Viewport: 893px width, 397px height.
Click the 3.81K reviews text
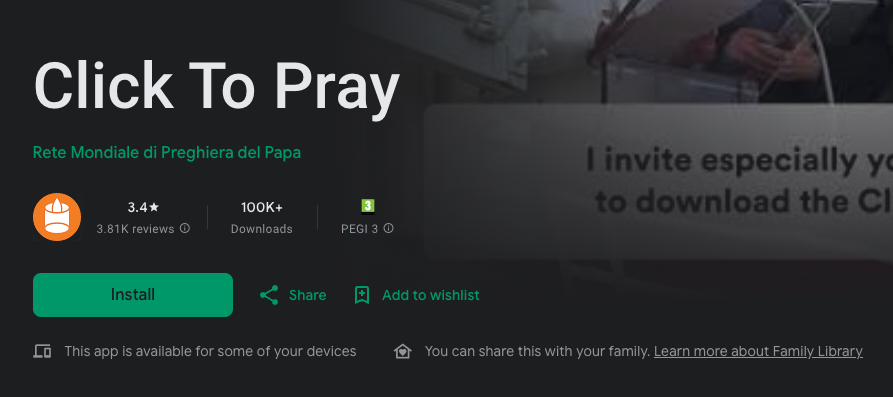(x=136, y=229)
